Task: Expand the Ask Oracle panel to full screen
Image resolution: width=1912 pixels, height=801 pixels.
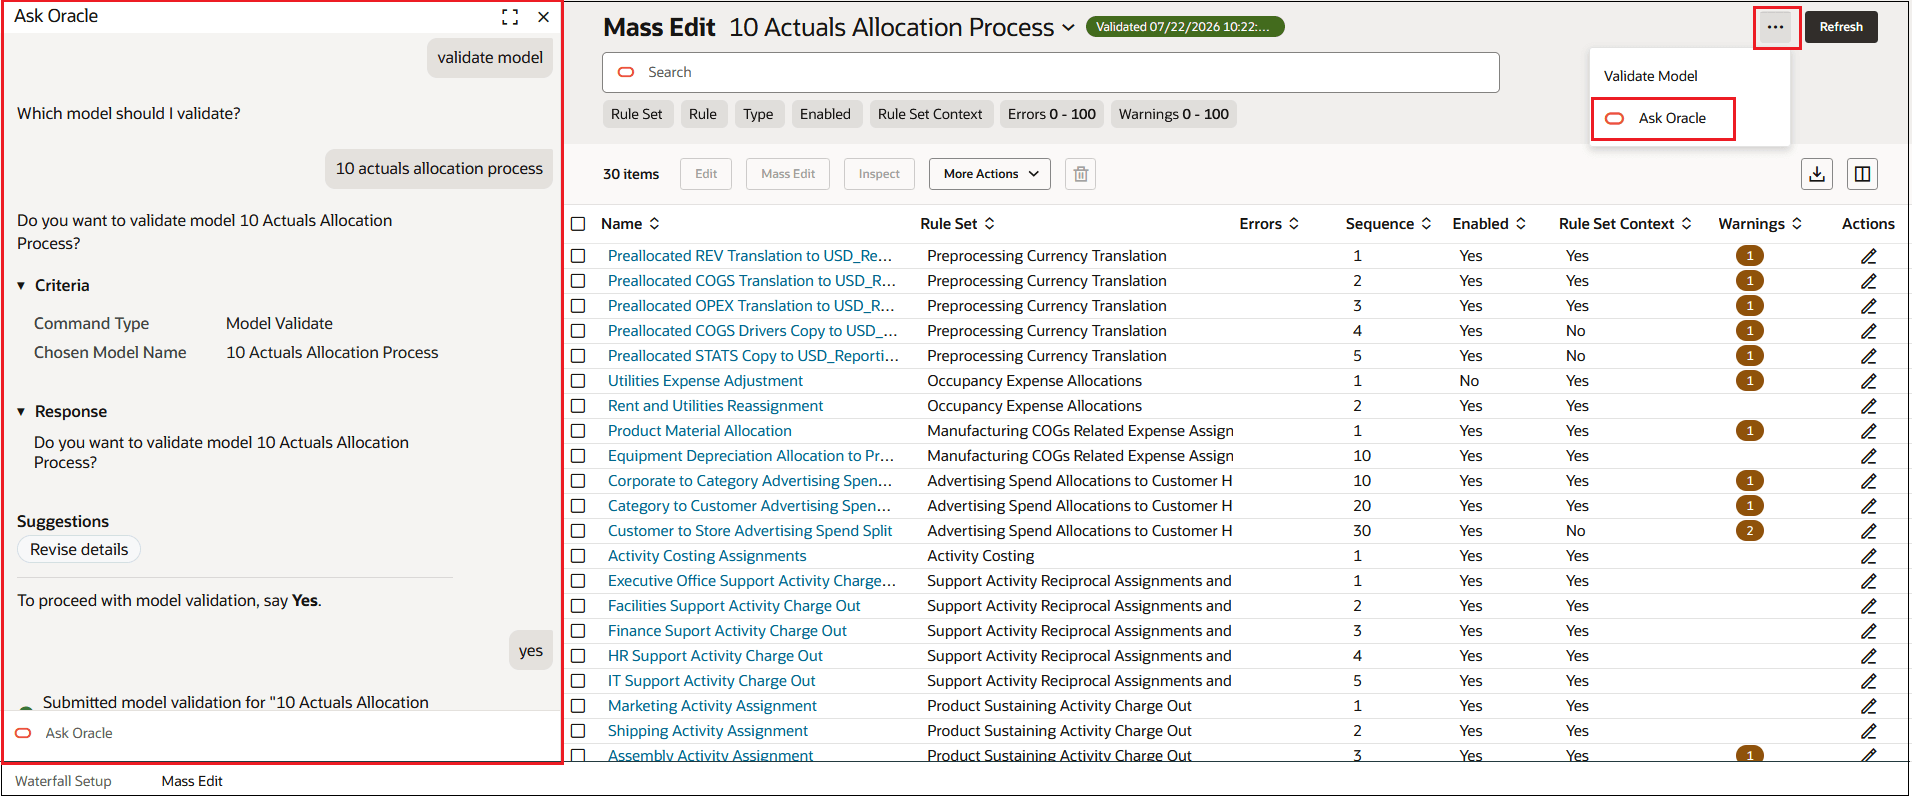Action: (x=510, y=17)
